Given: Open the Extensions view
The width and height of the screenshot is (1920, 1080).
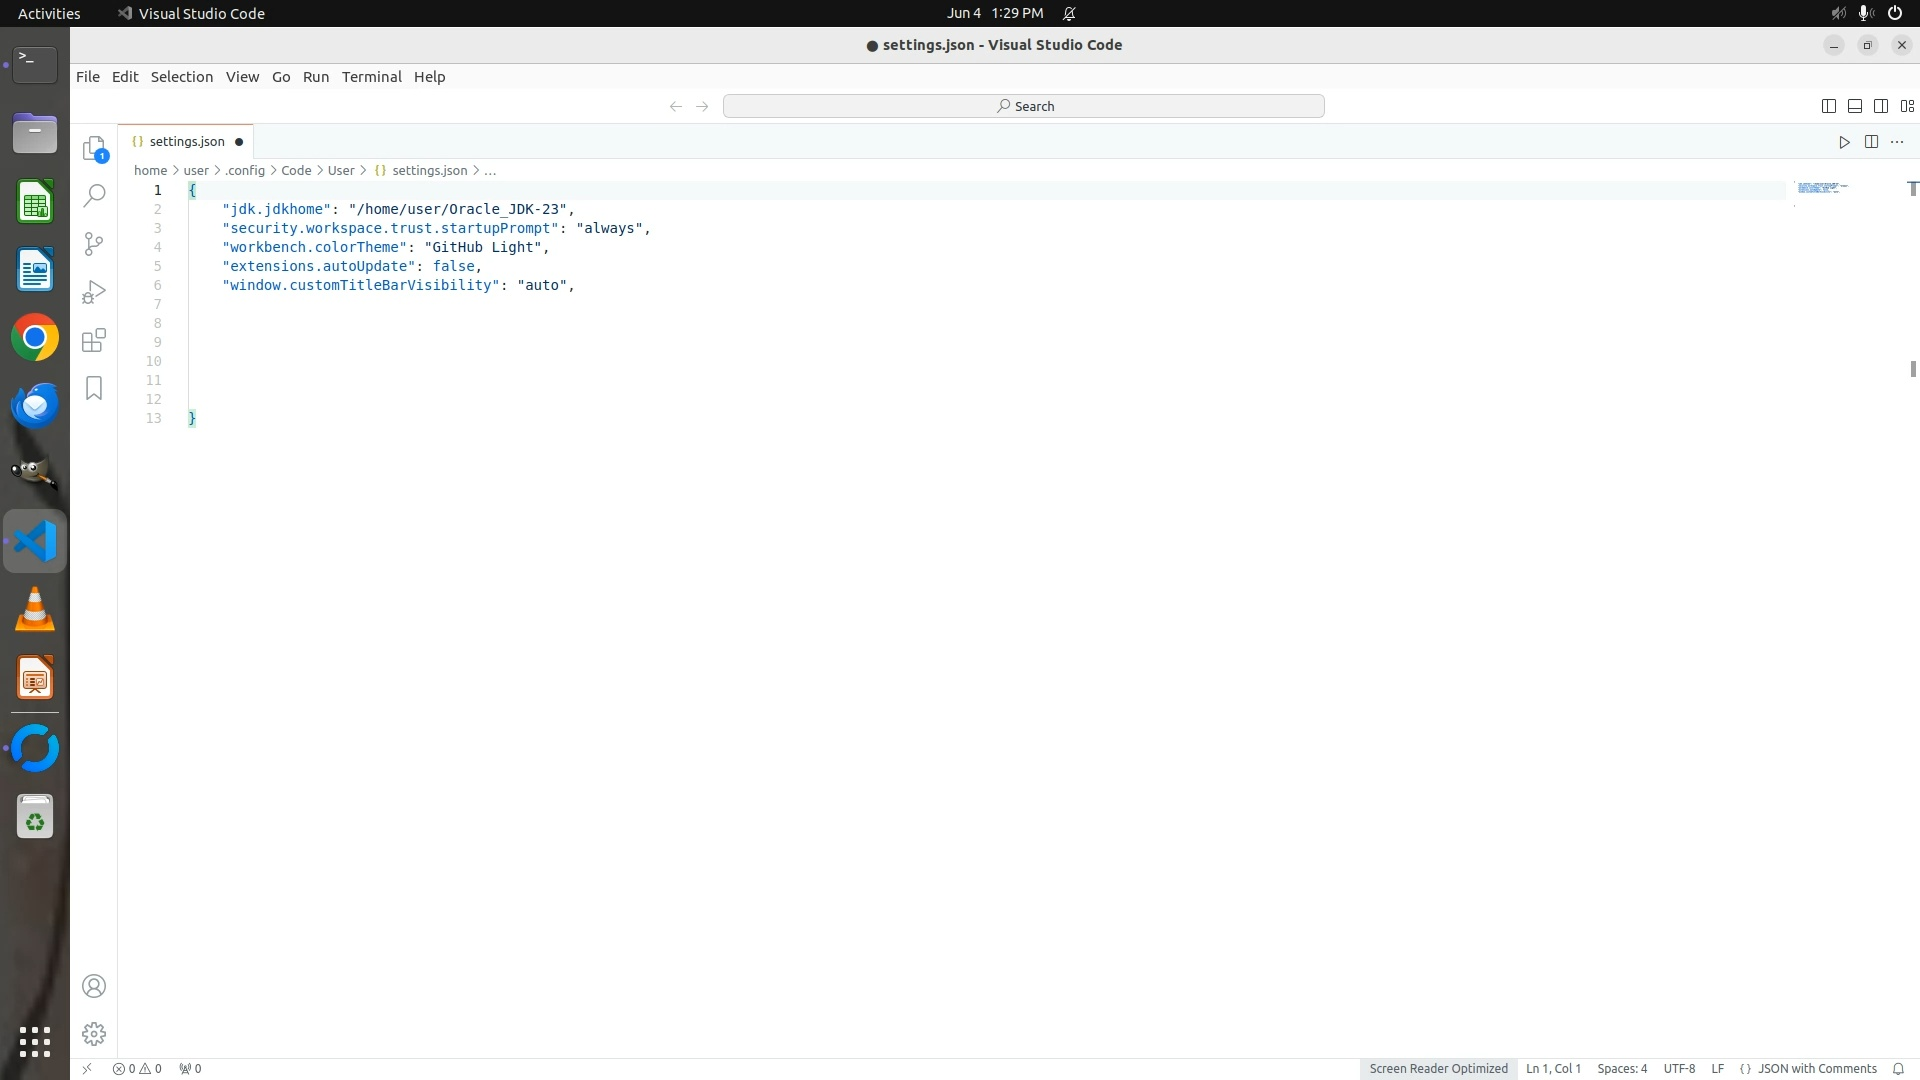Looking at the screenshot, I should tap(94, 340).
